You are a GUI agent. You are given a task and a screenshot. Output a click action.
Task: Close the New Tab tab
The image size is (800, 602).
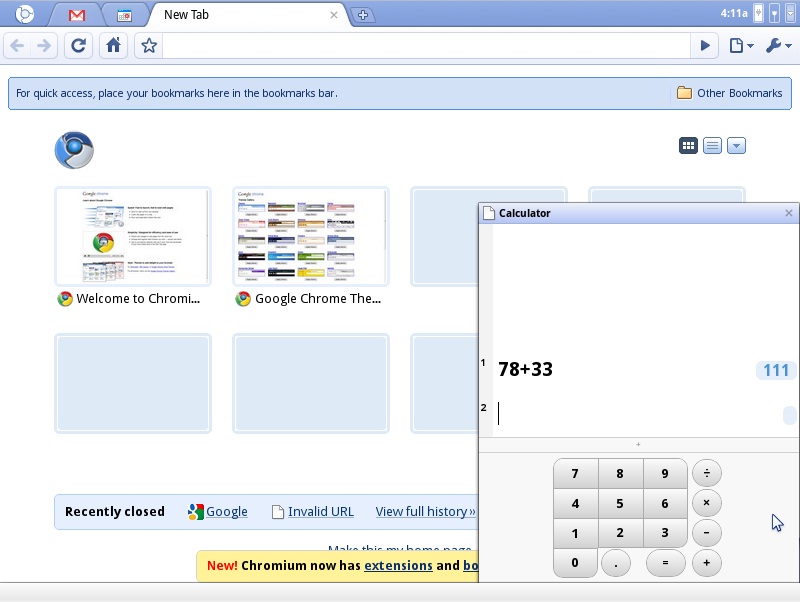334,15
